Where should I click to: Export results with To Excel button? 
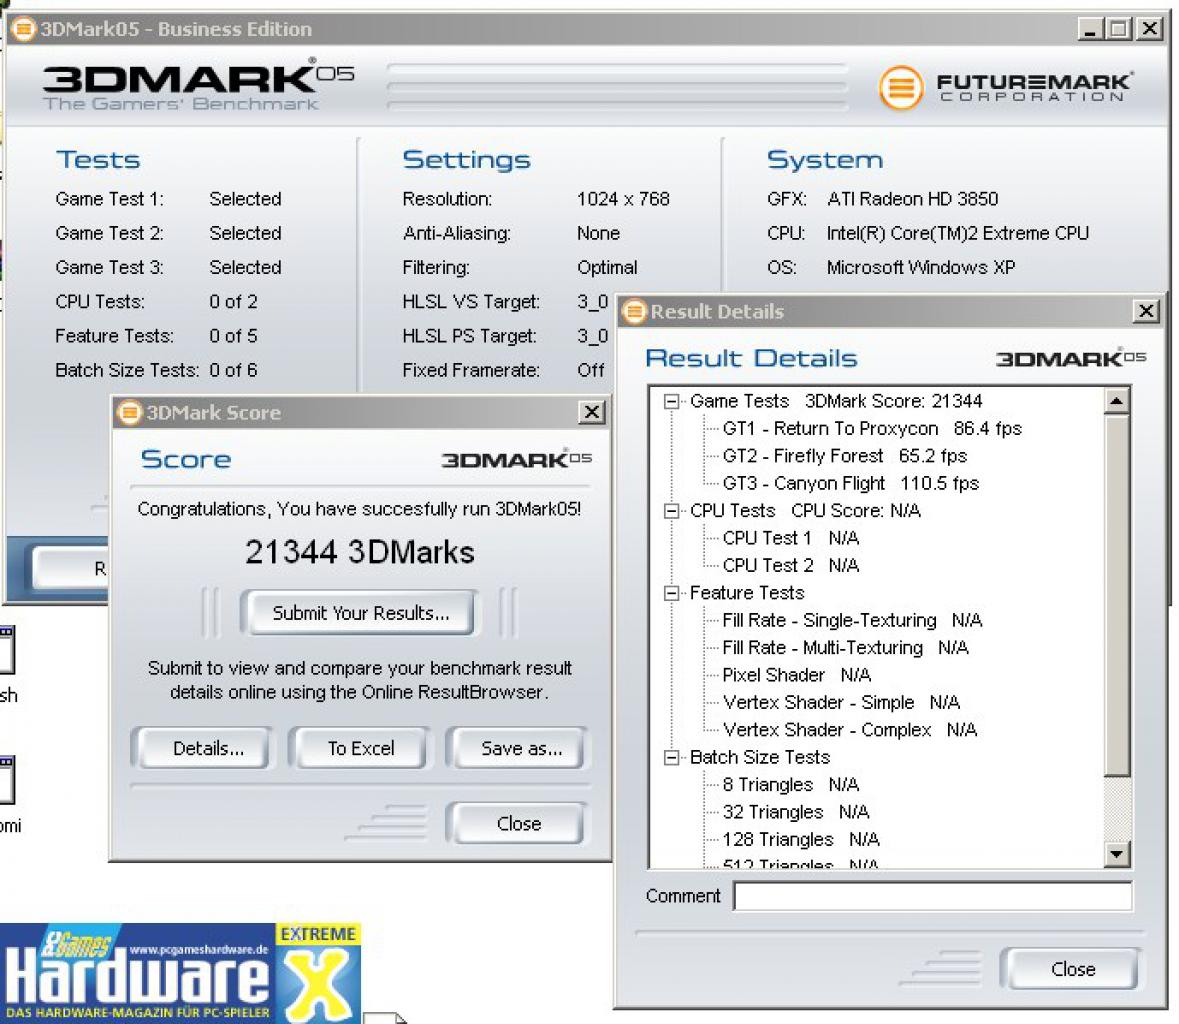pos(361,749)
